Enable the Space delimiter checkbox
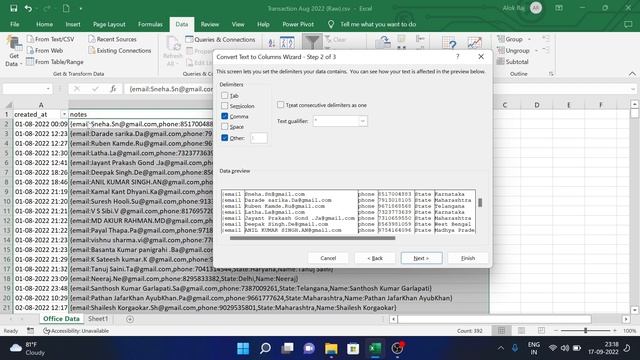The width and height of the screenshot is (640, 360). coord(224,127)
